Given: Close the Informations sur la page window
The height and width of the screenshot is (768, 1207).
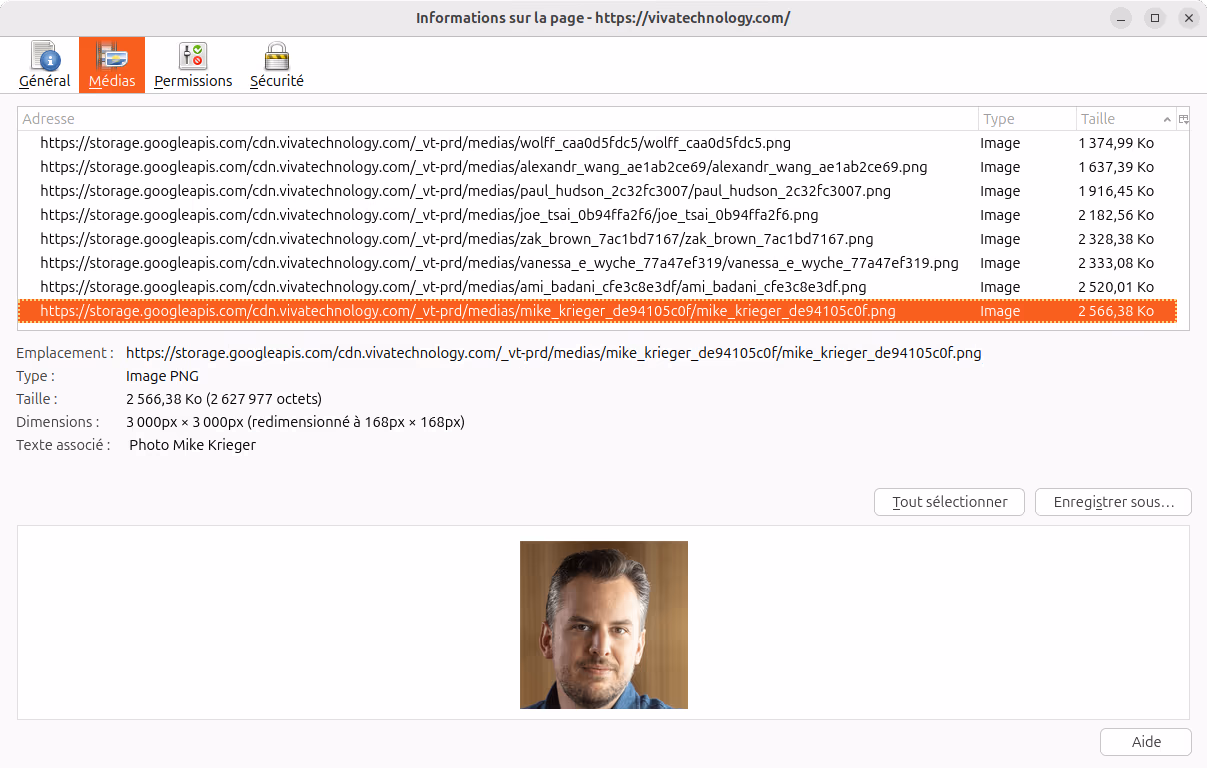Looking at the screenshot, I should click(1188, 18).
